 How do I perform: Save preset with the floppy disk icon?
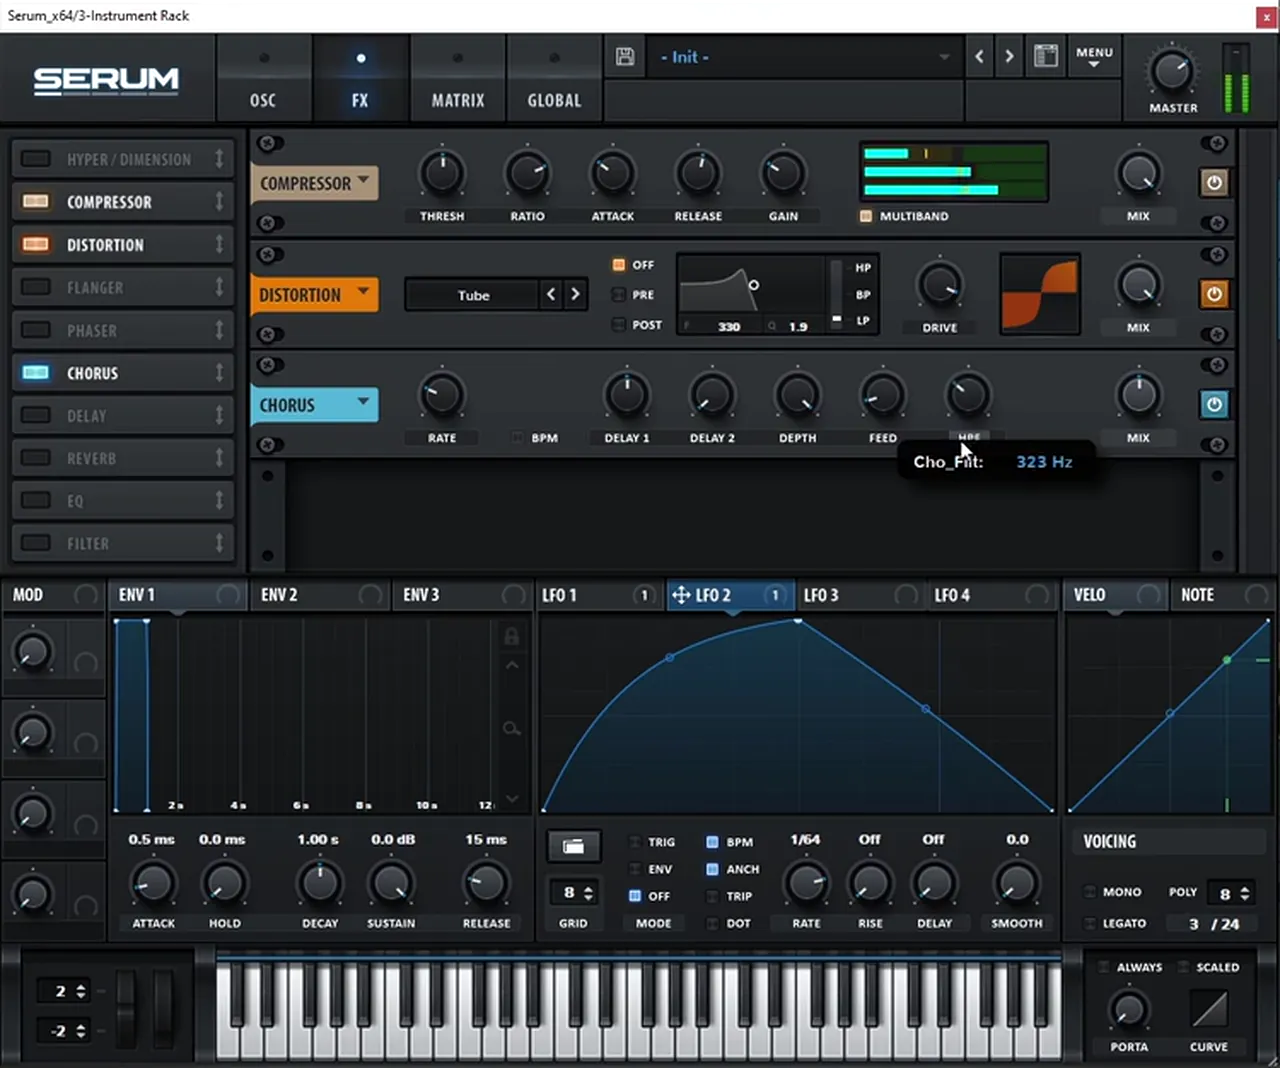click(x=625, y=57)
